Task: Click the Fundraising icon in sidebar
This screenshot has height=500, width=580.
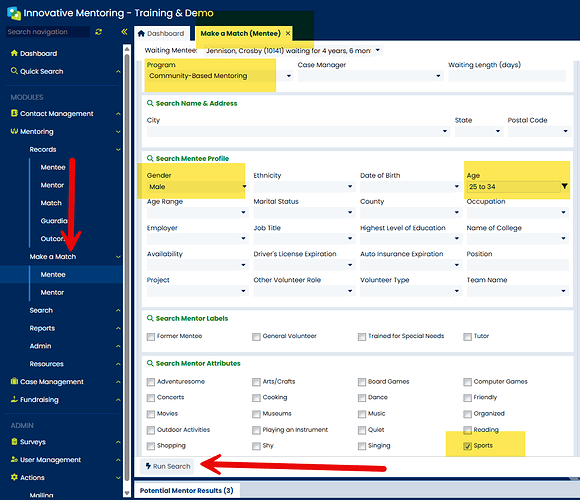Action: (14, 399)
